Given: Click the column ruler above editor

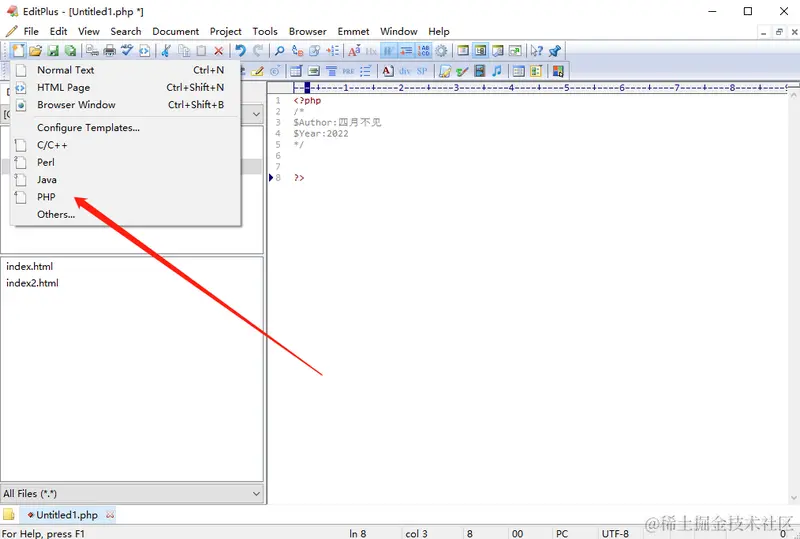Looking at the screenshot, I should tap(541, 88).
